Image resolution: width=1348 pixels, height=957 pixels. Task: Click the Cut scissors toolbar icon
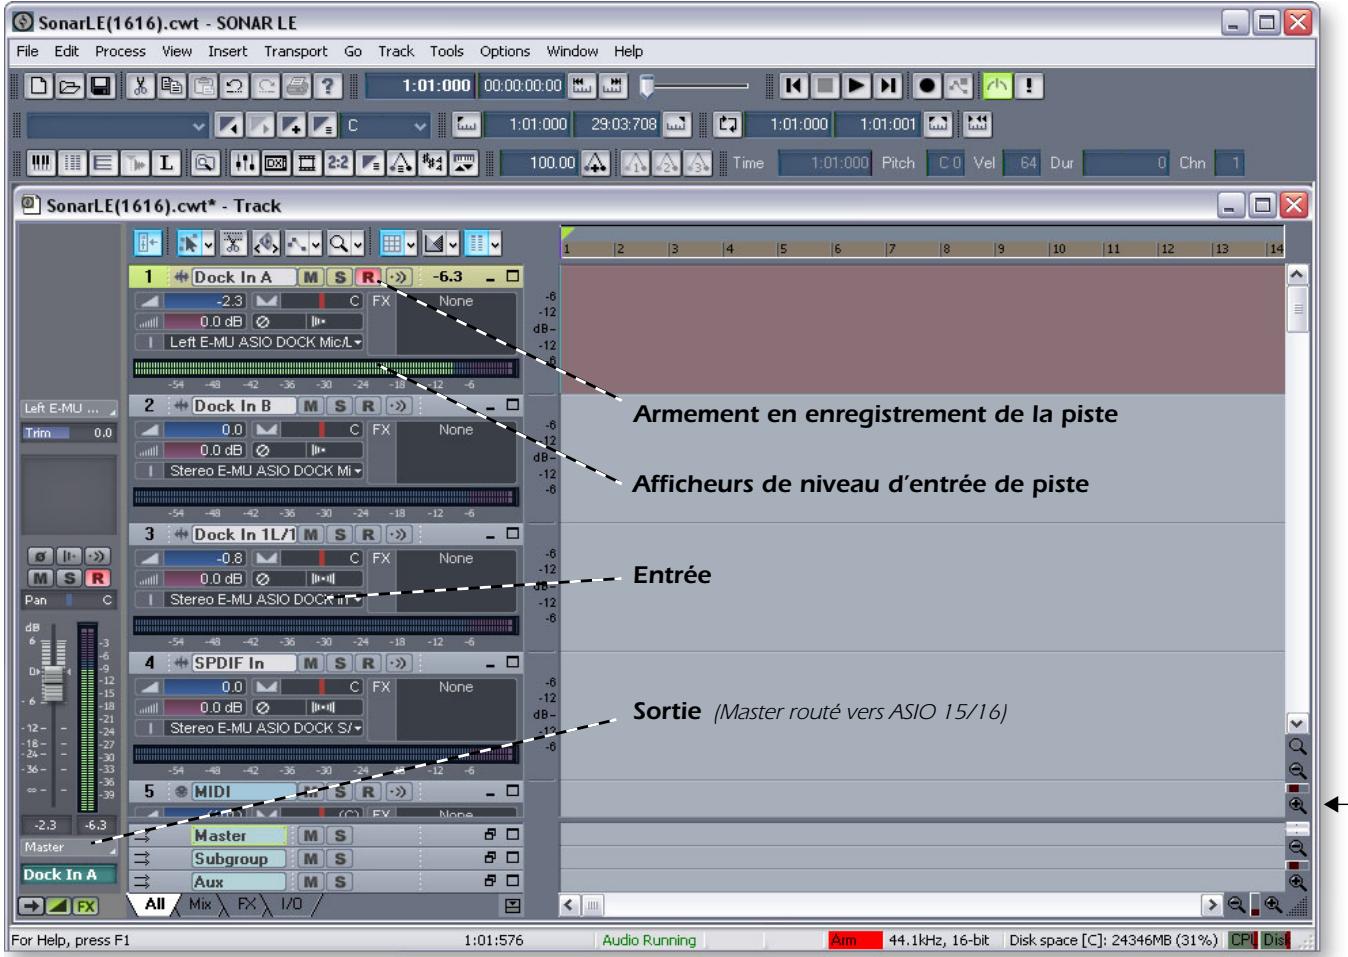click(141, 86)
